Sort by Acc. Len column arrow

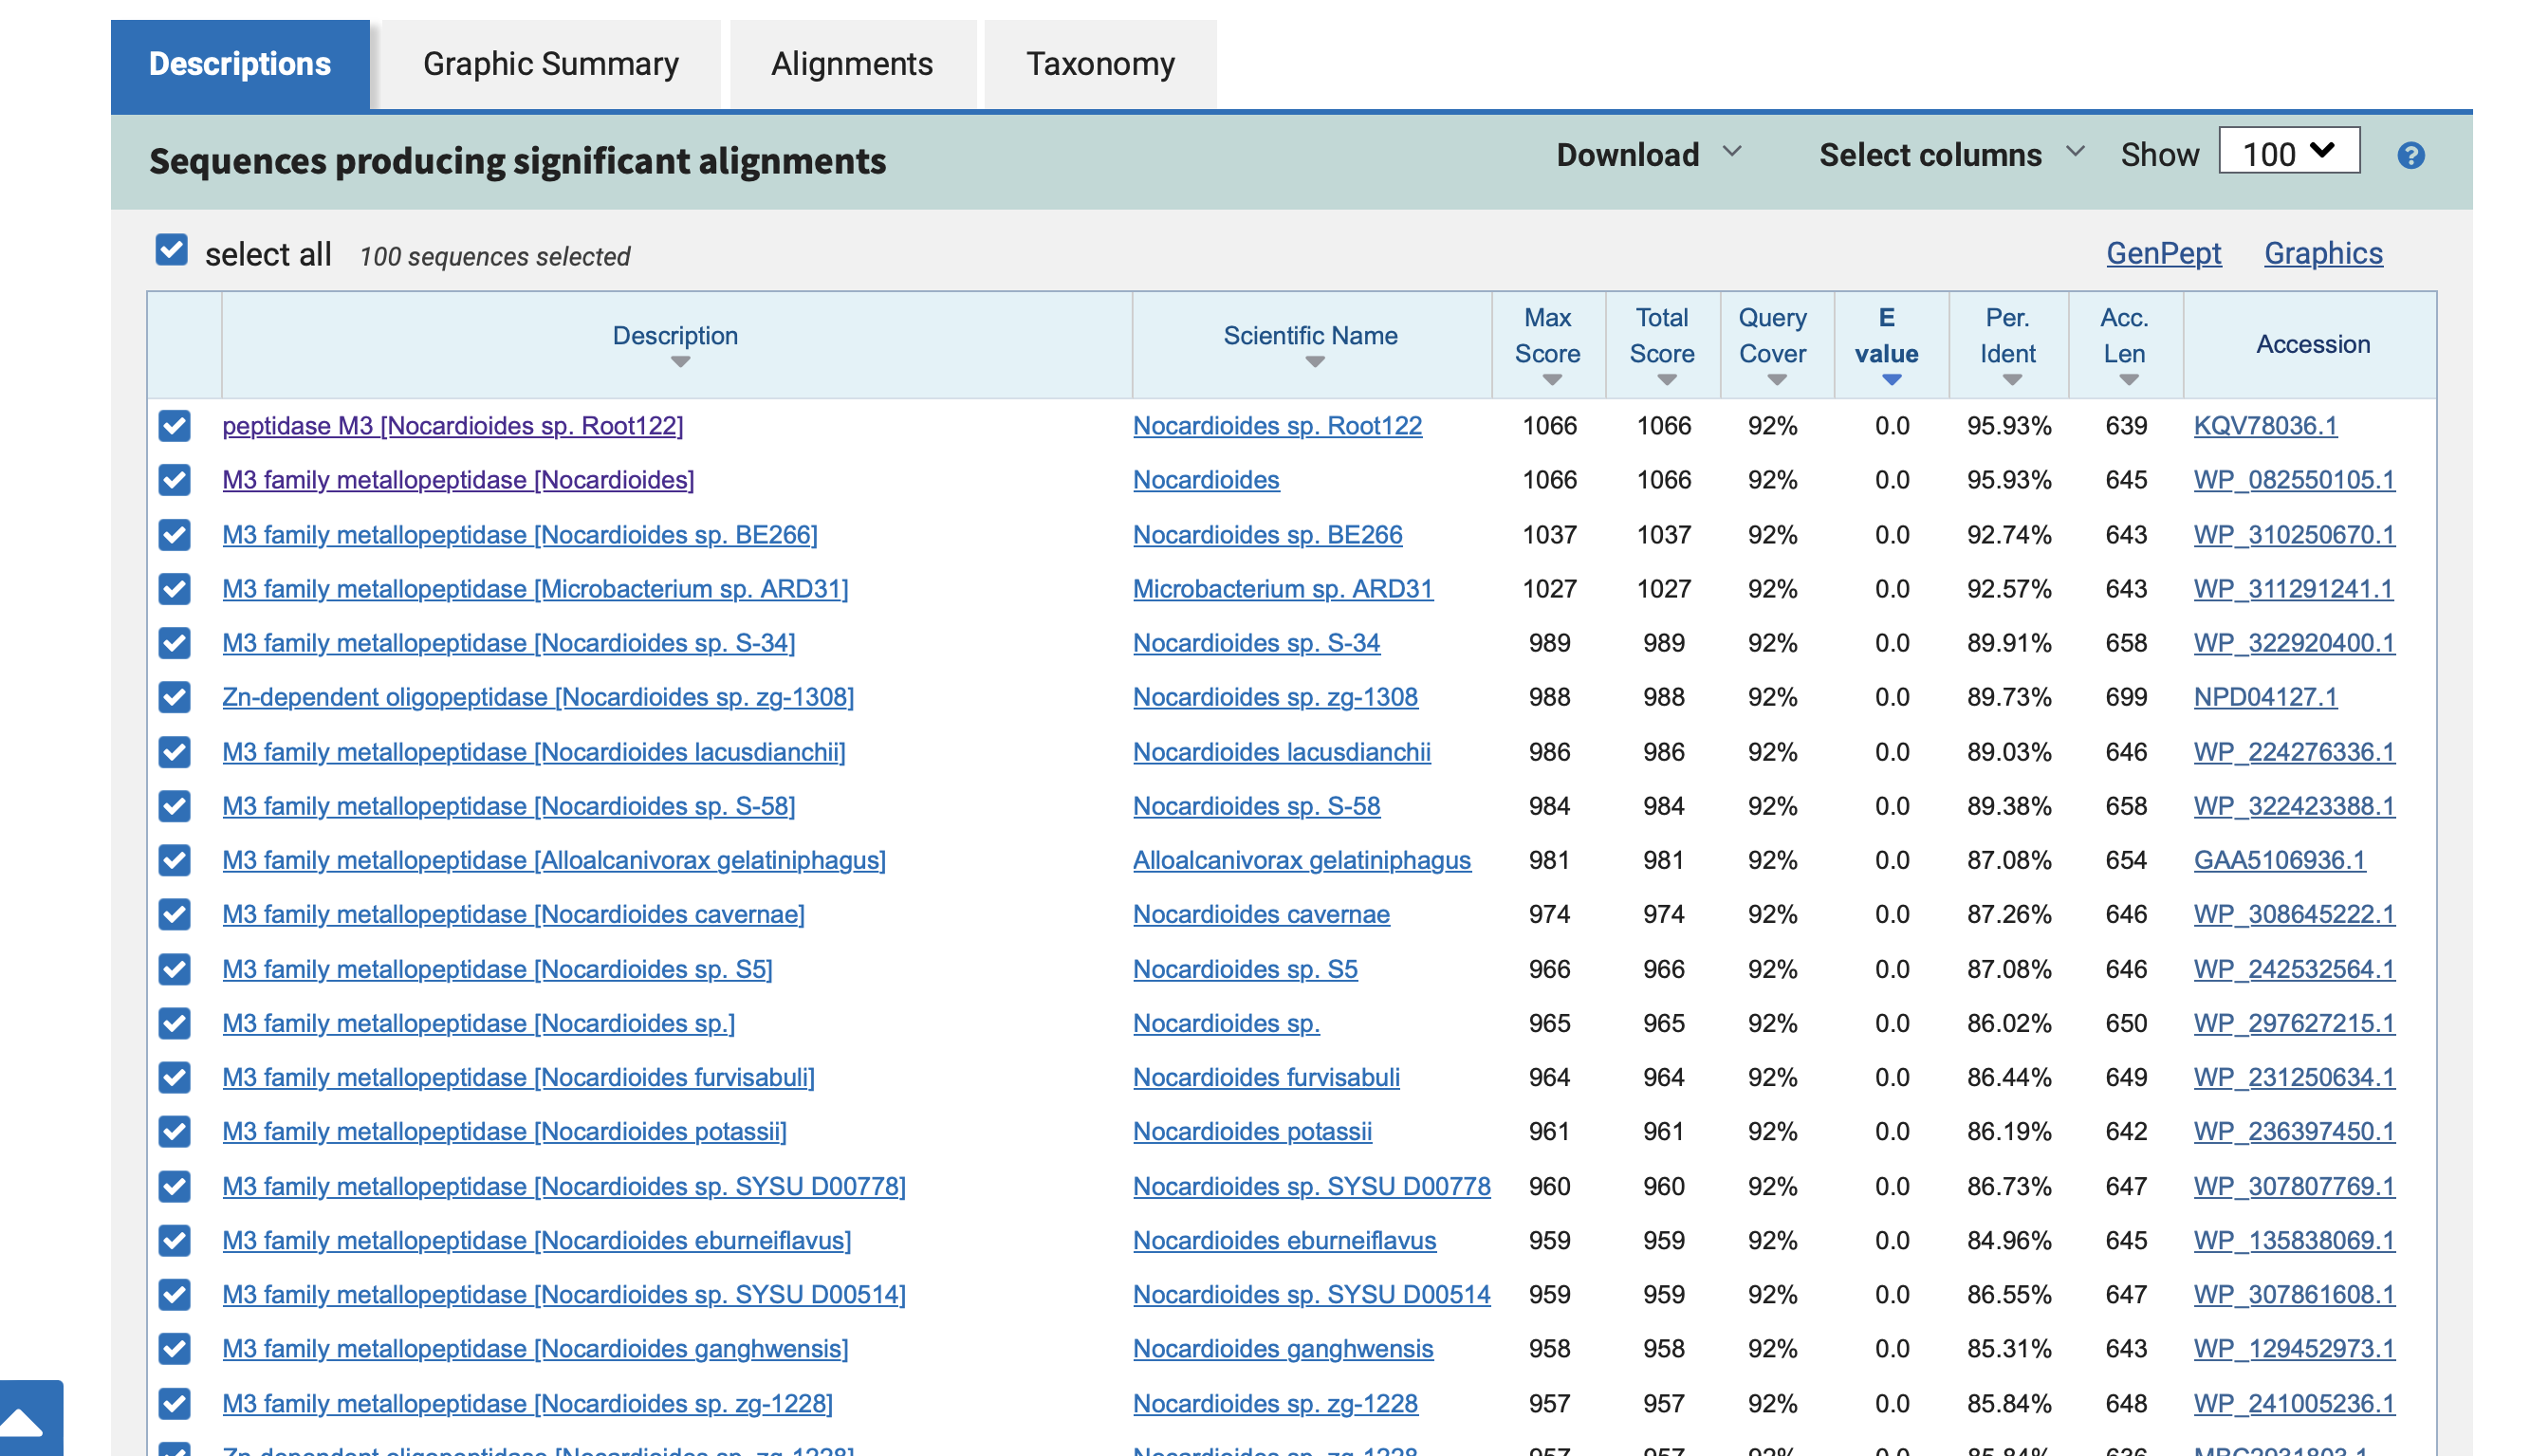tap(2128, 380)
